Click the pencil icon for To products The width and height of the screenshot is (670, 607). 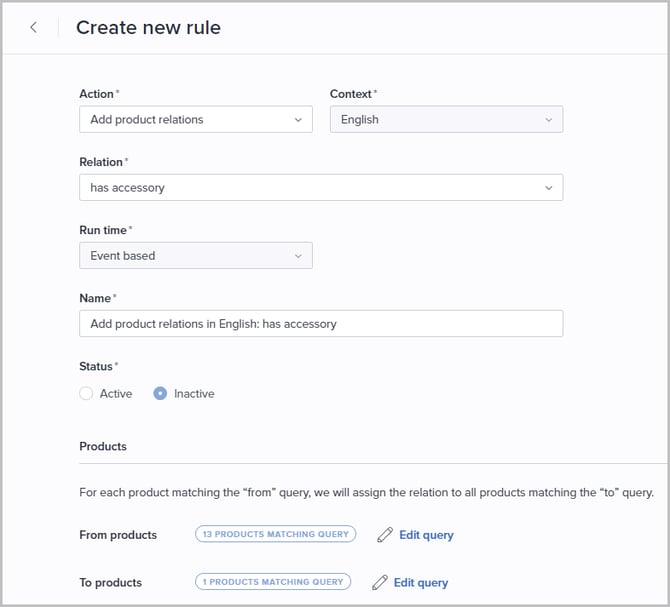tap(379, 582)
